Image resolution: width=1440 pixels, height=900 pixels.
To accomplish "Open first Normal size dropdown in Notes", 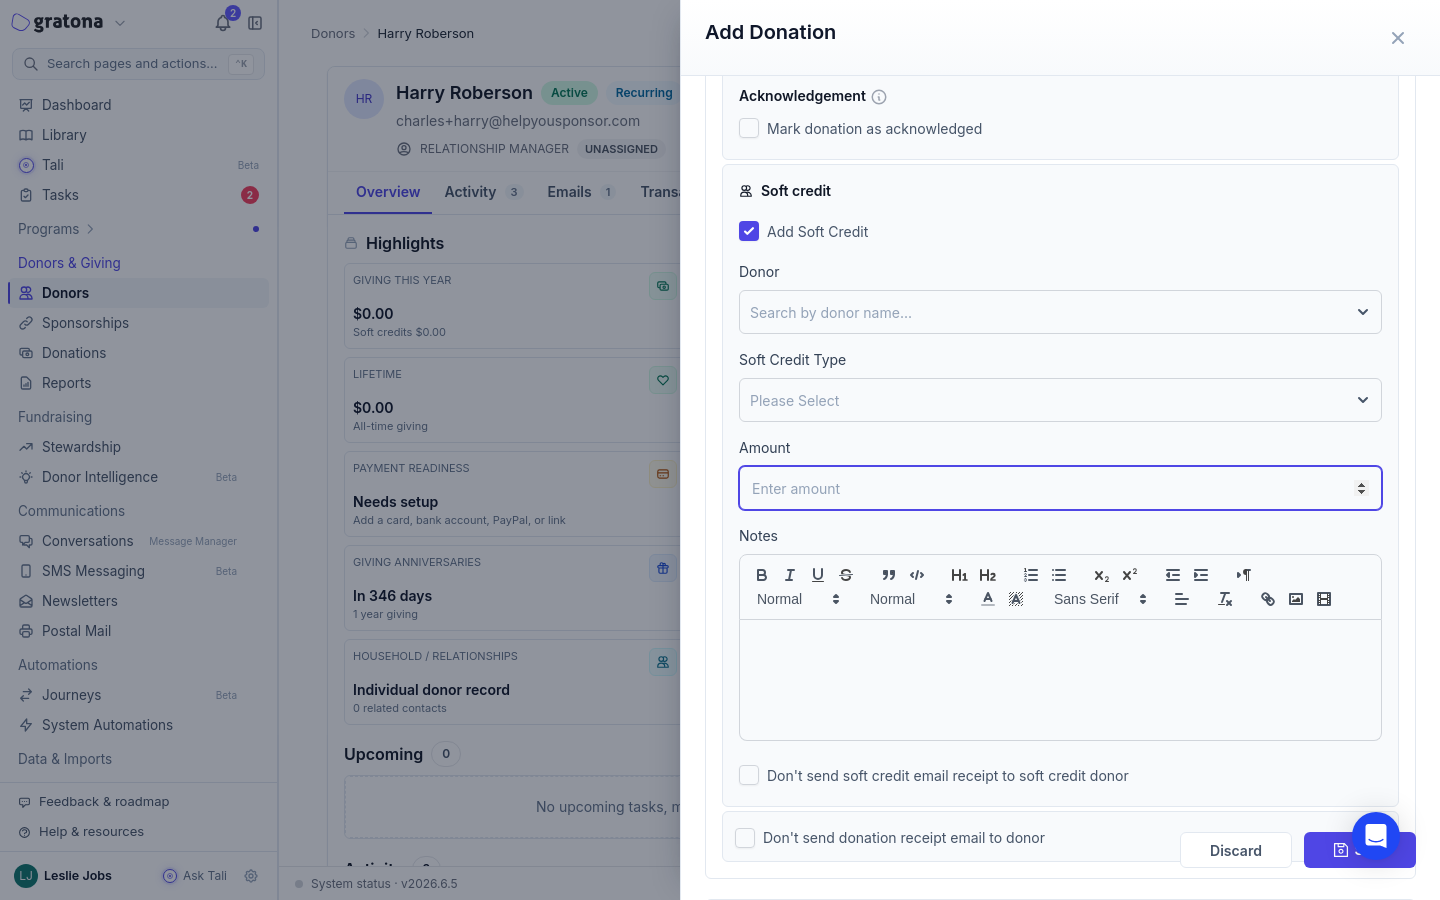I will (798, 599).
